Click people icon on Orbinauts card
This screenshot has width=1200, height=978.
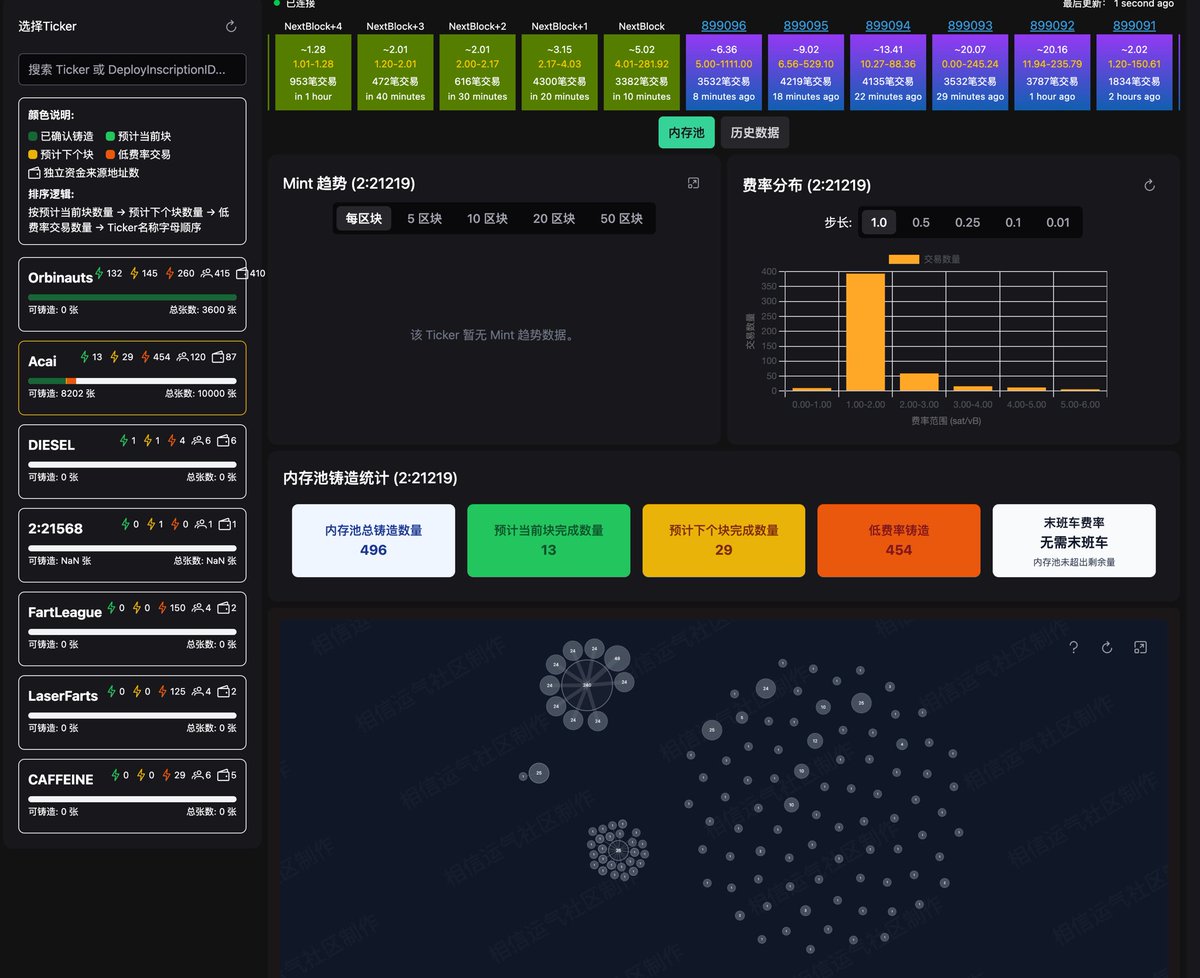[206, 273]
